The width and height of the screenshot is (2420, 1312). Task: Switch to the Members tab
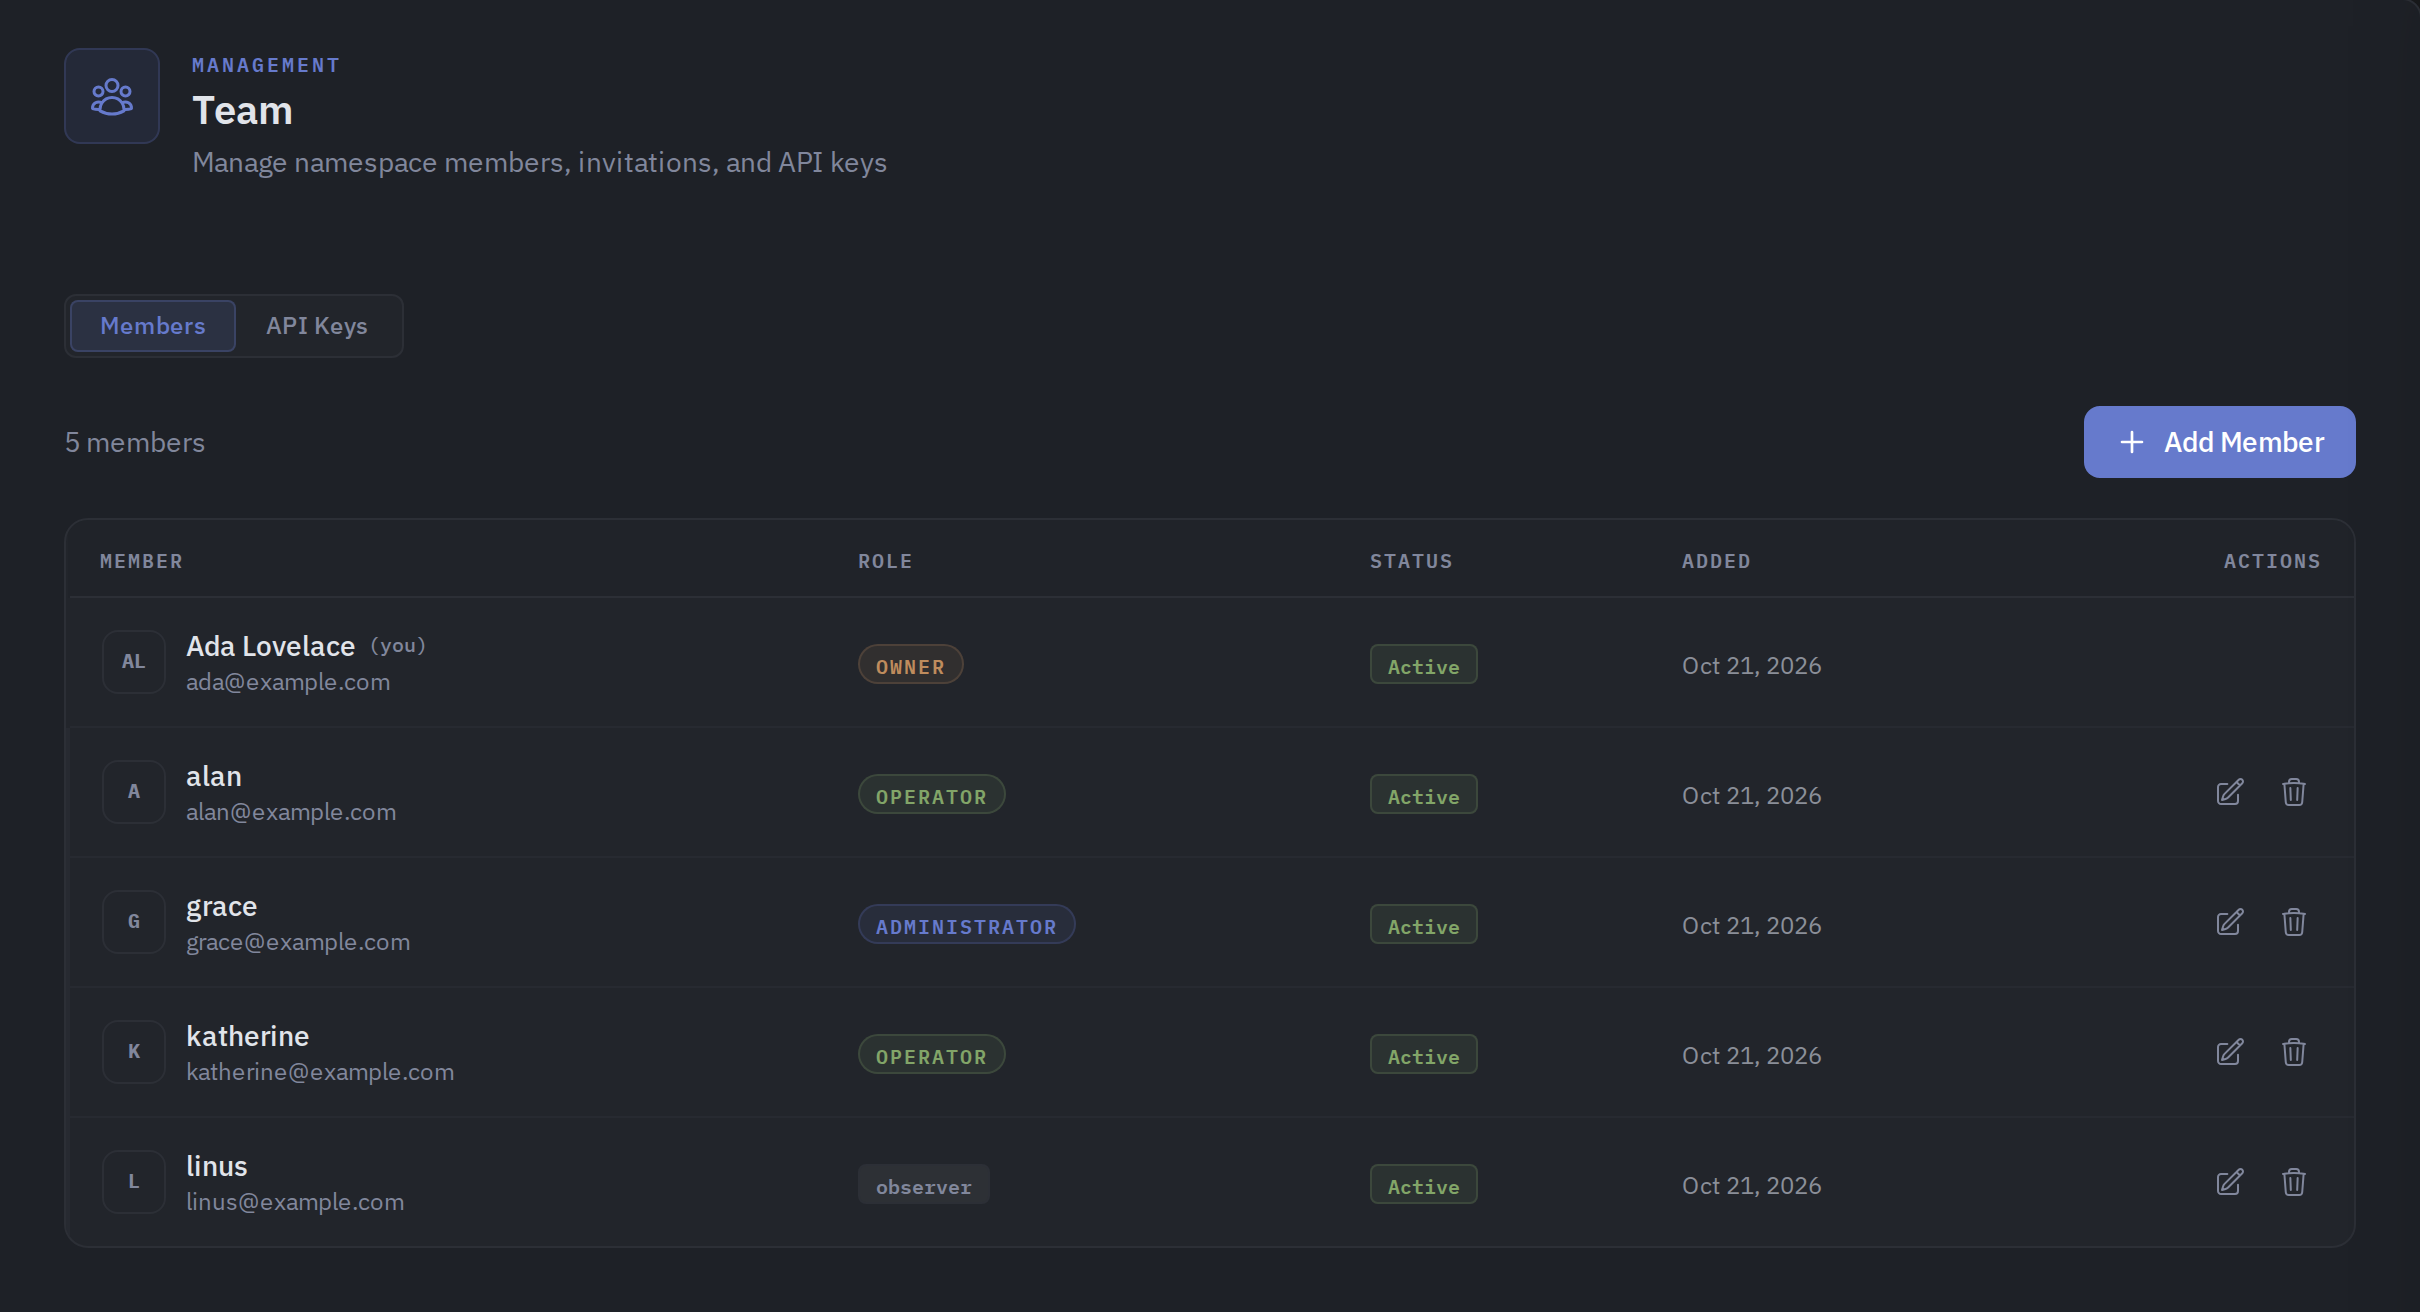[153, 326]
